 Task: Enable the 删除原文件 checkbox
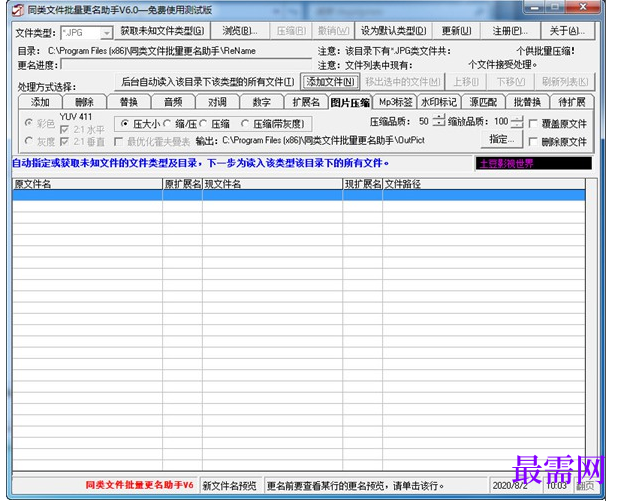pyautogui.click(x=533, y=142)
